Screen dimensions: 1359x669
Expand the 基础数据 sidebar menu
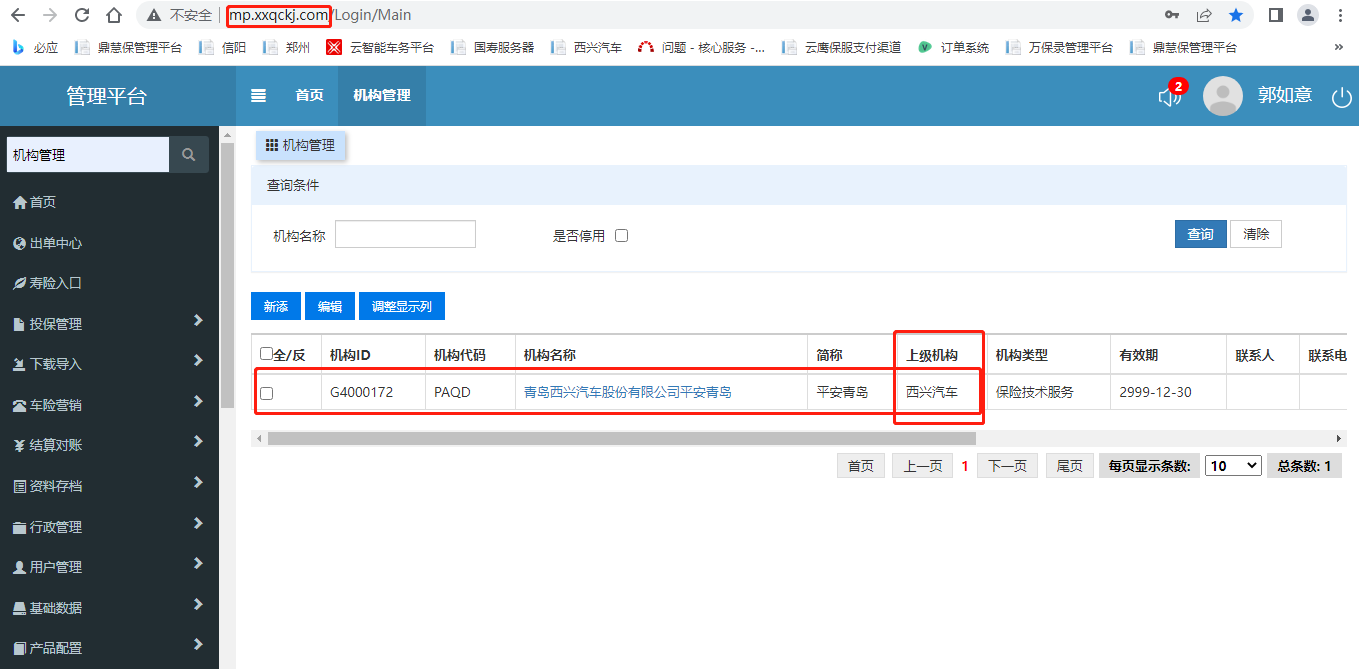(x=109, y=608)
